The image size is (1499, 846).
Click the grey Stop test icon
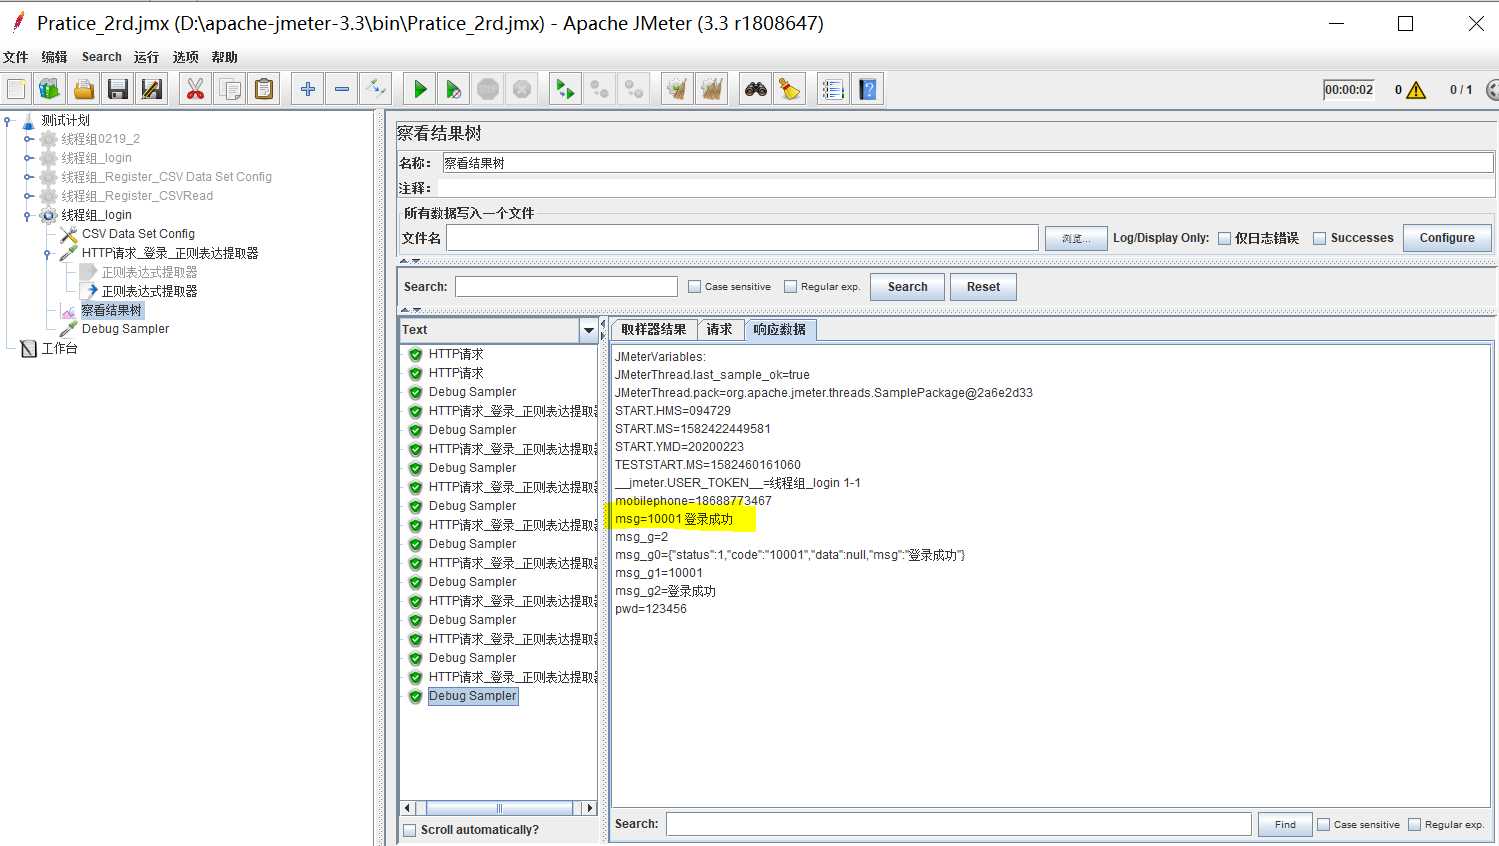[488, 89]
